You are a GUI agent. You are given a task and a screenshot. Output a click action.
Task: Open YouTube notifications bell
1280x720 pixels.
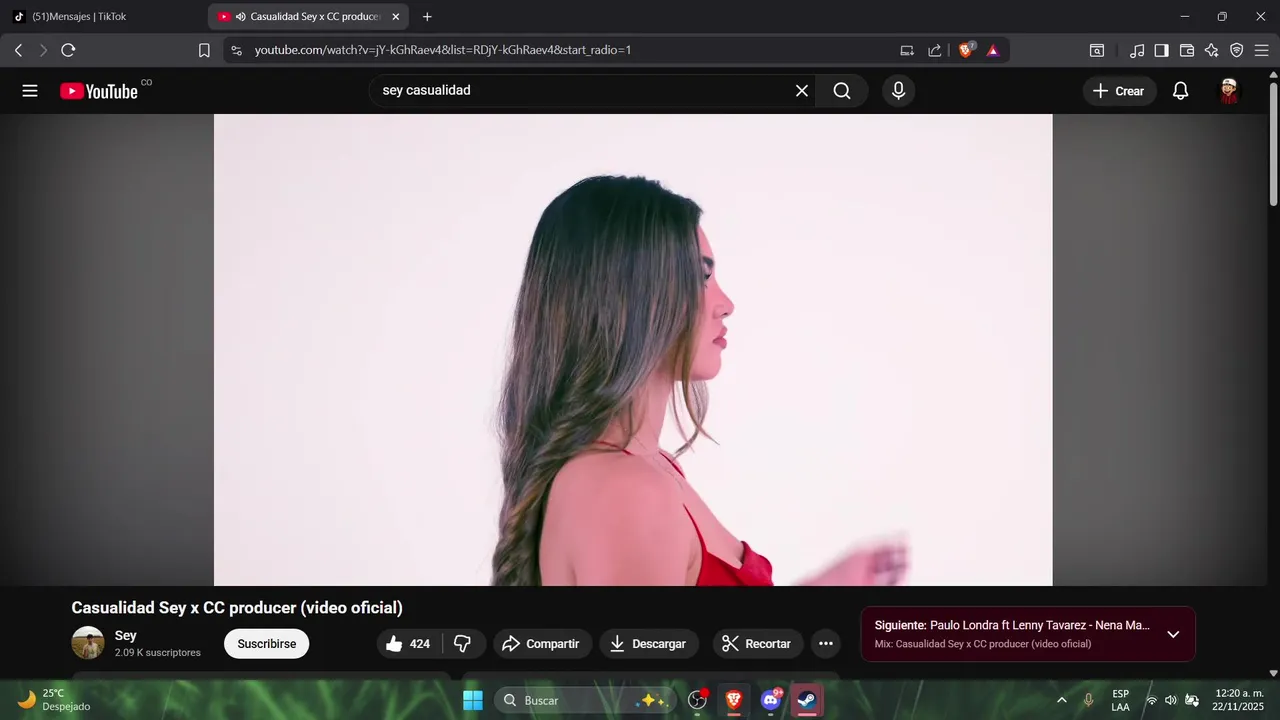(x=1180, y=91)
